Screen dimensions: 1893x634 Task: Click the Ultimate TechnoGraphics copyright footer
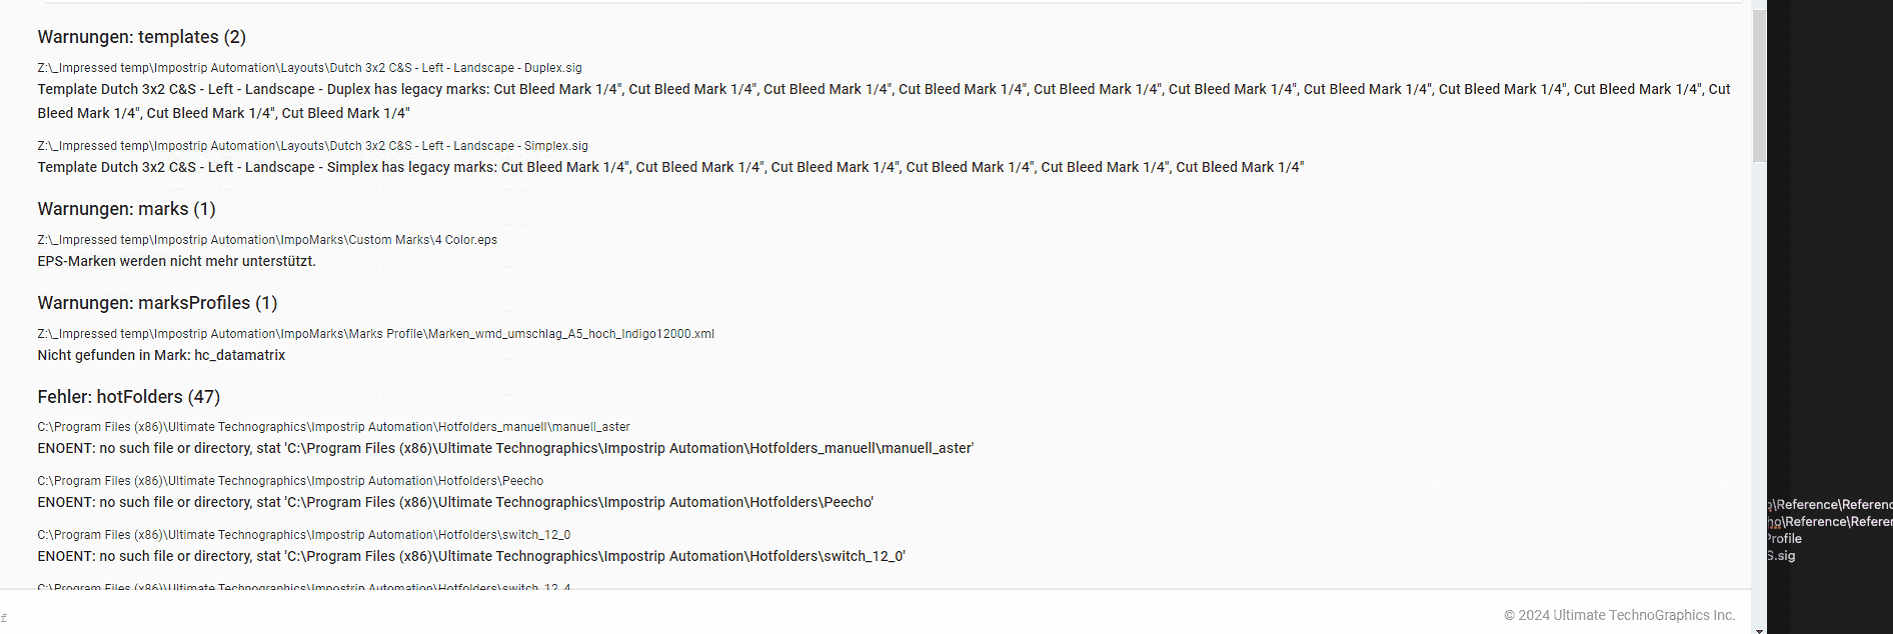[x=1619, y=615]
